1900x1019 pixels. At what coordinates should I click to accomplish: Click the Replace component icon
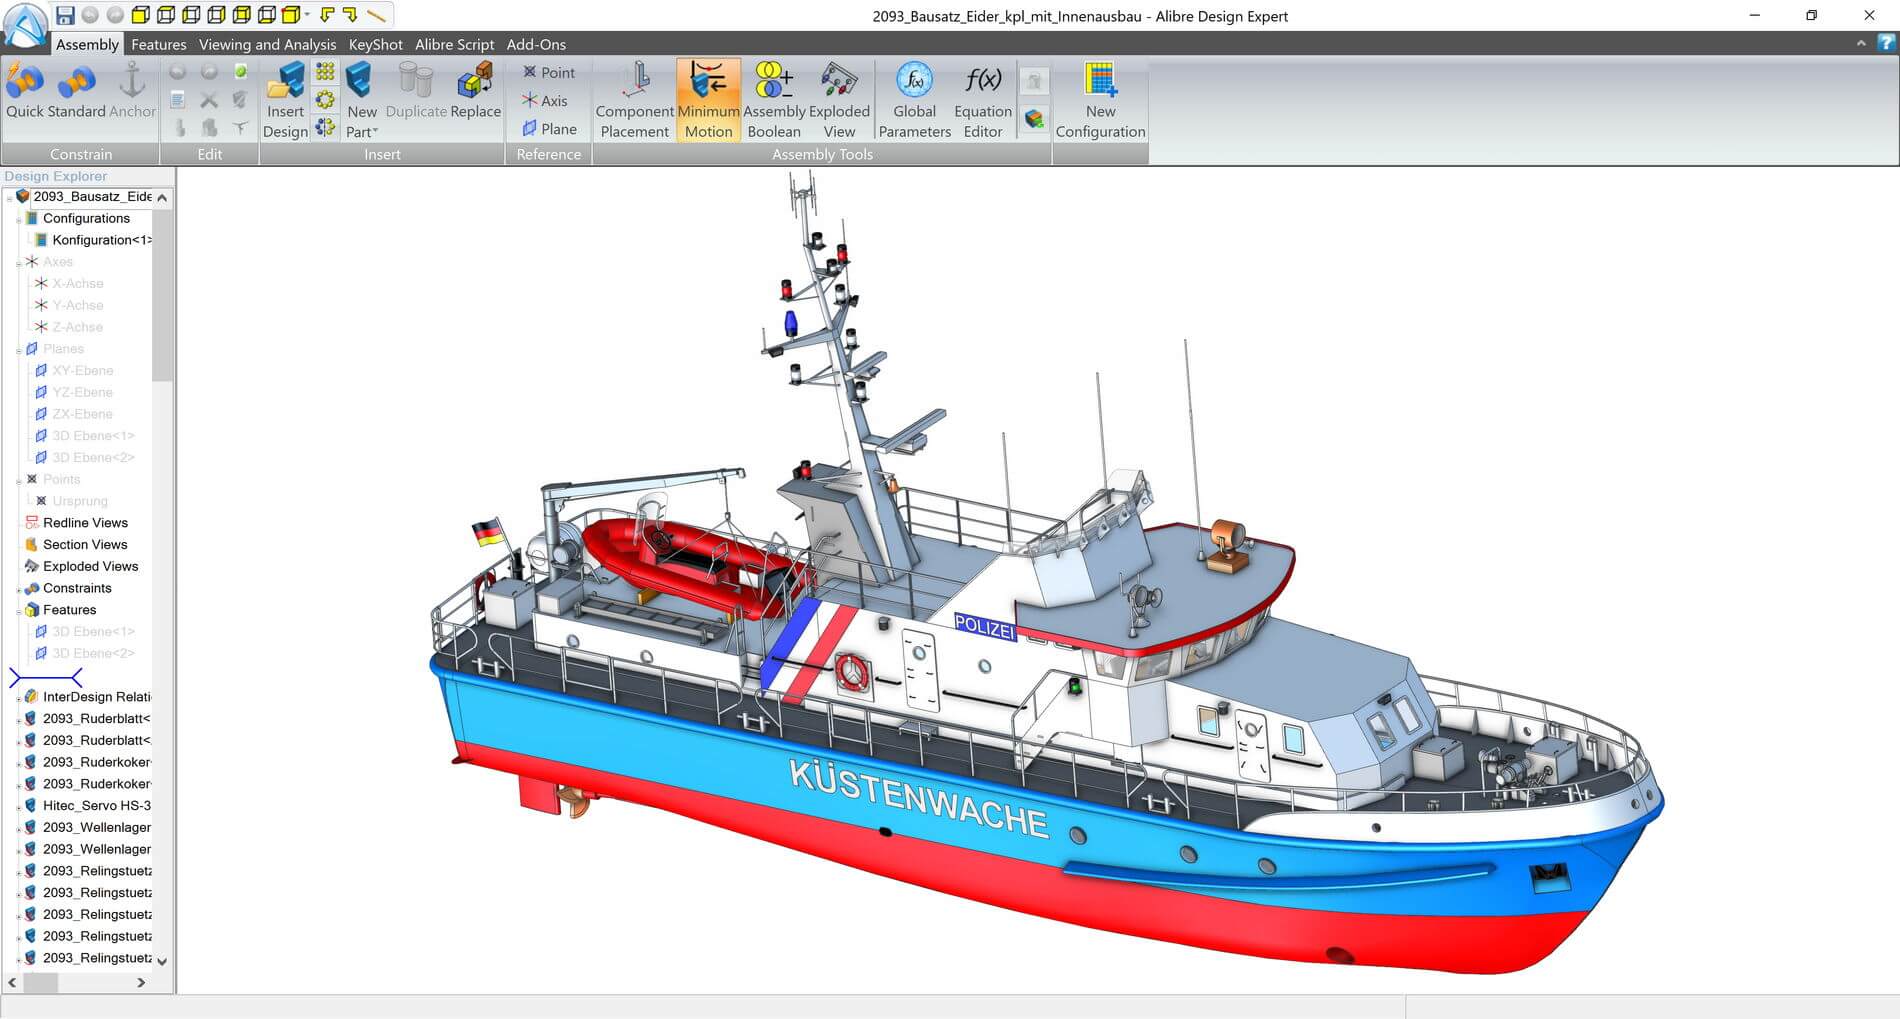click(x=475, y=91)
